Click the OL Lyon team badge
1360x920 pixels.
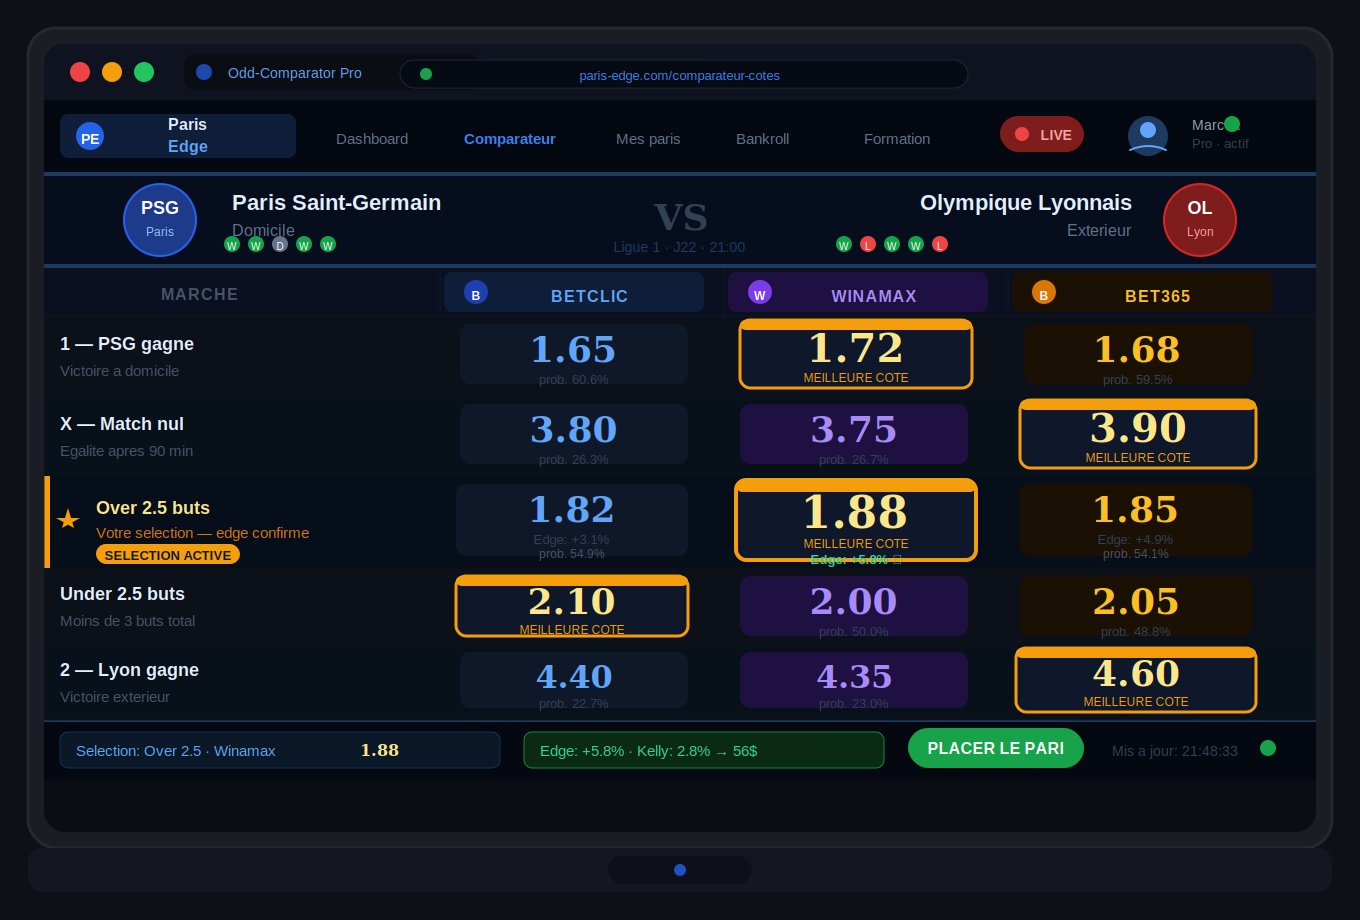point(1200,220)
